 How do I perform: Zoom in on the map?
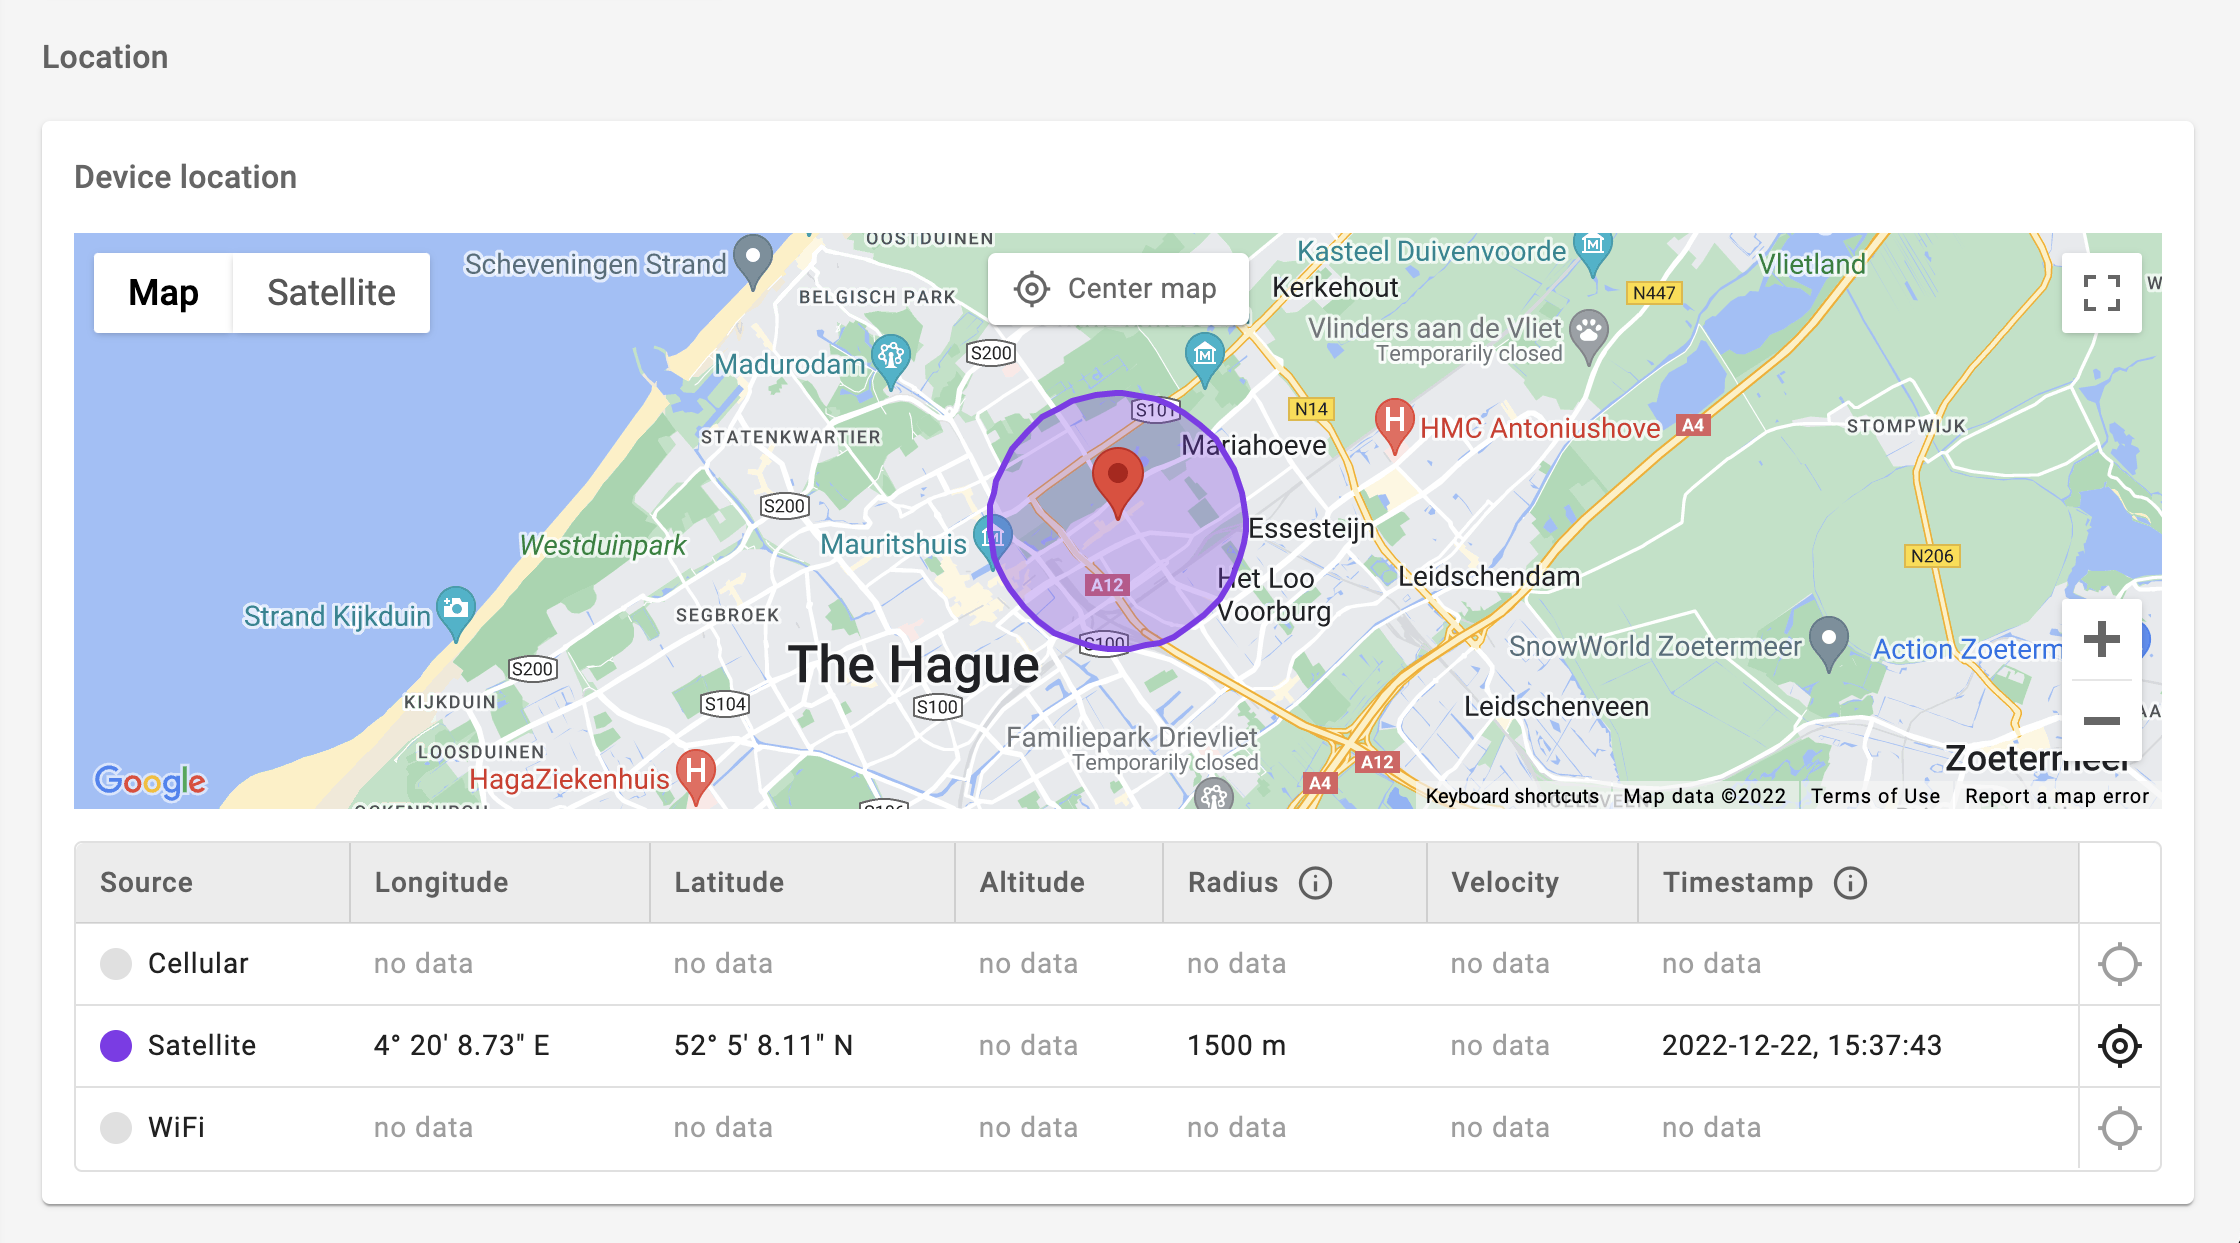coord(2101,640)
